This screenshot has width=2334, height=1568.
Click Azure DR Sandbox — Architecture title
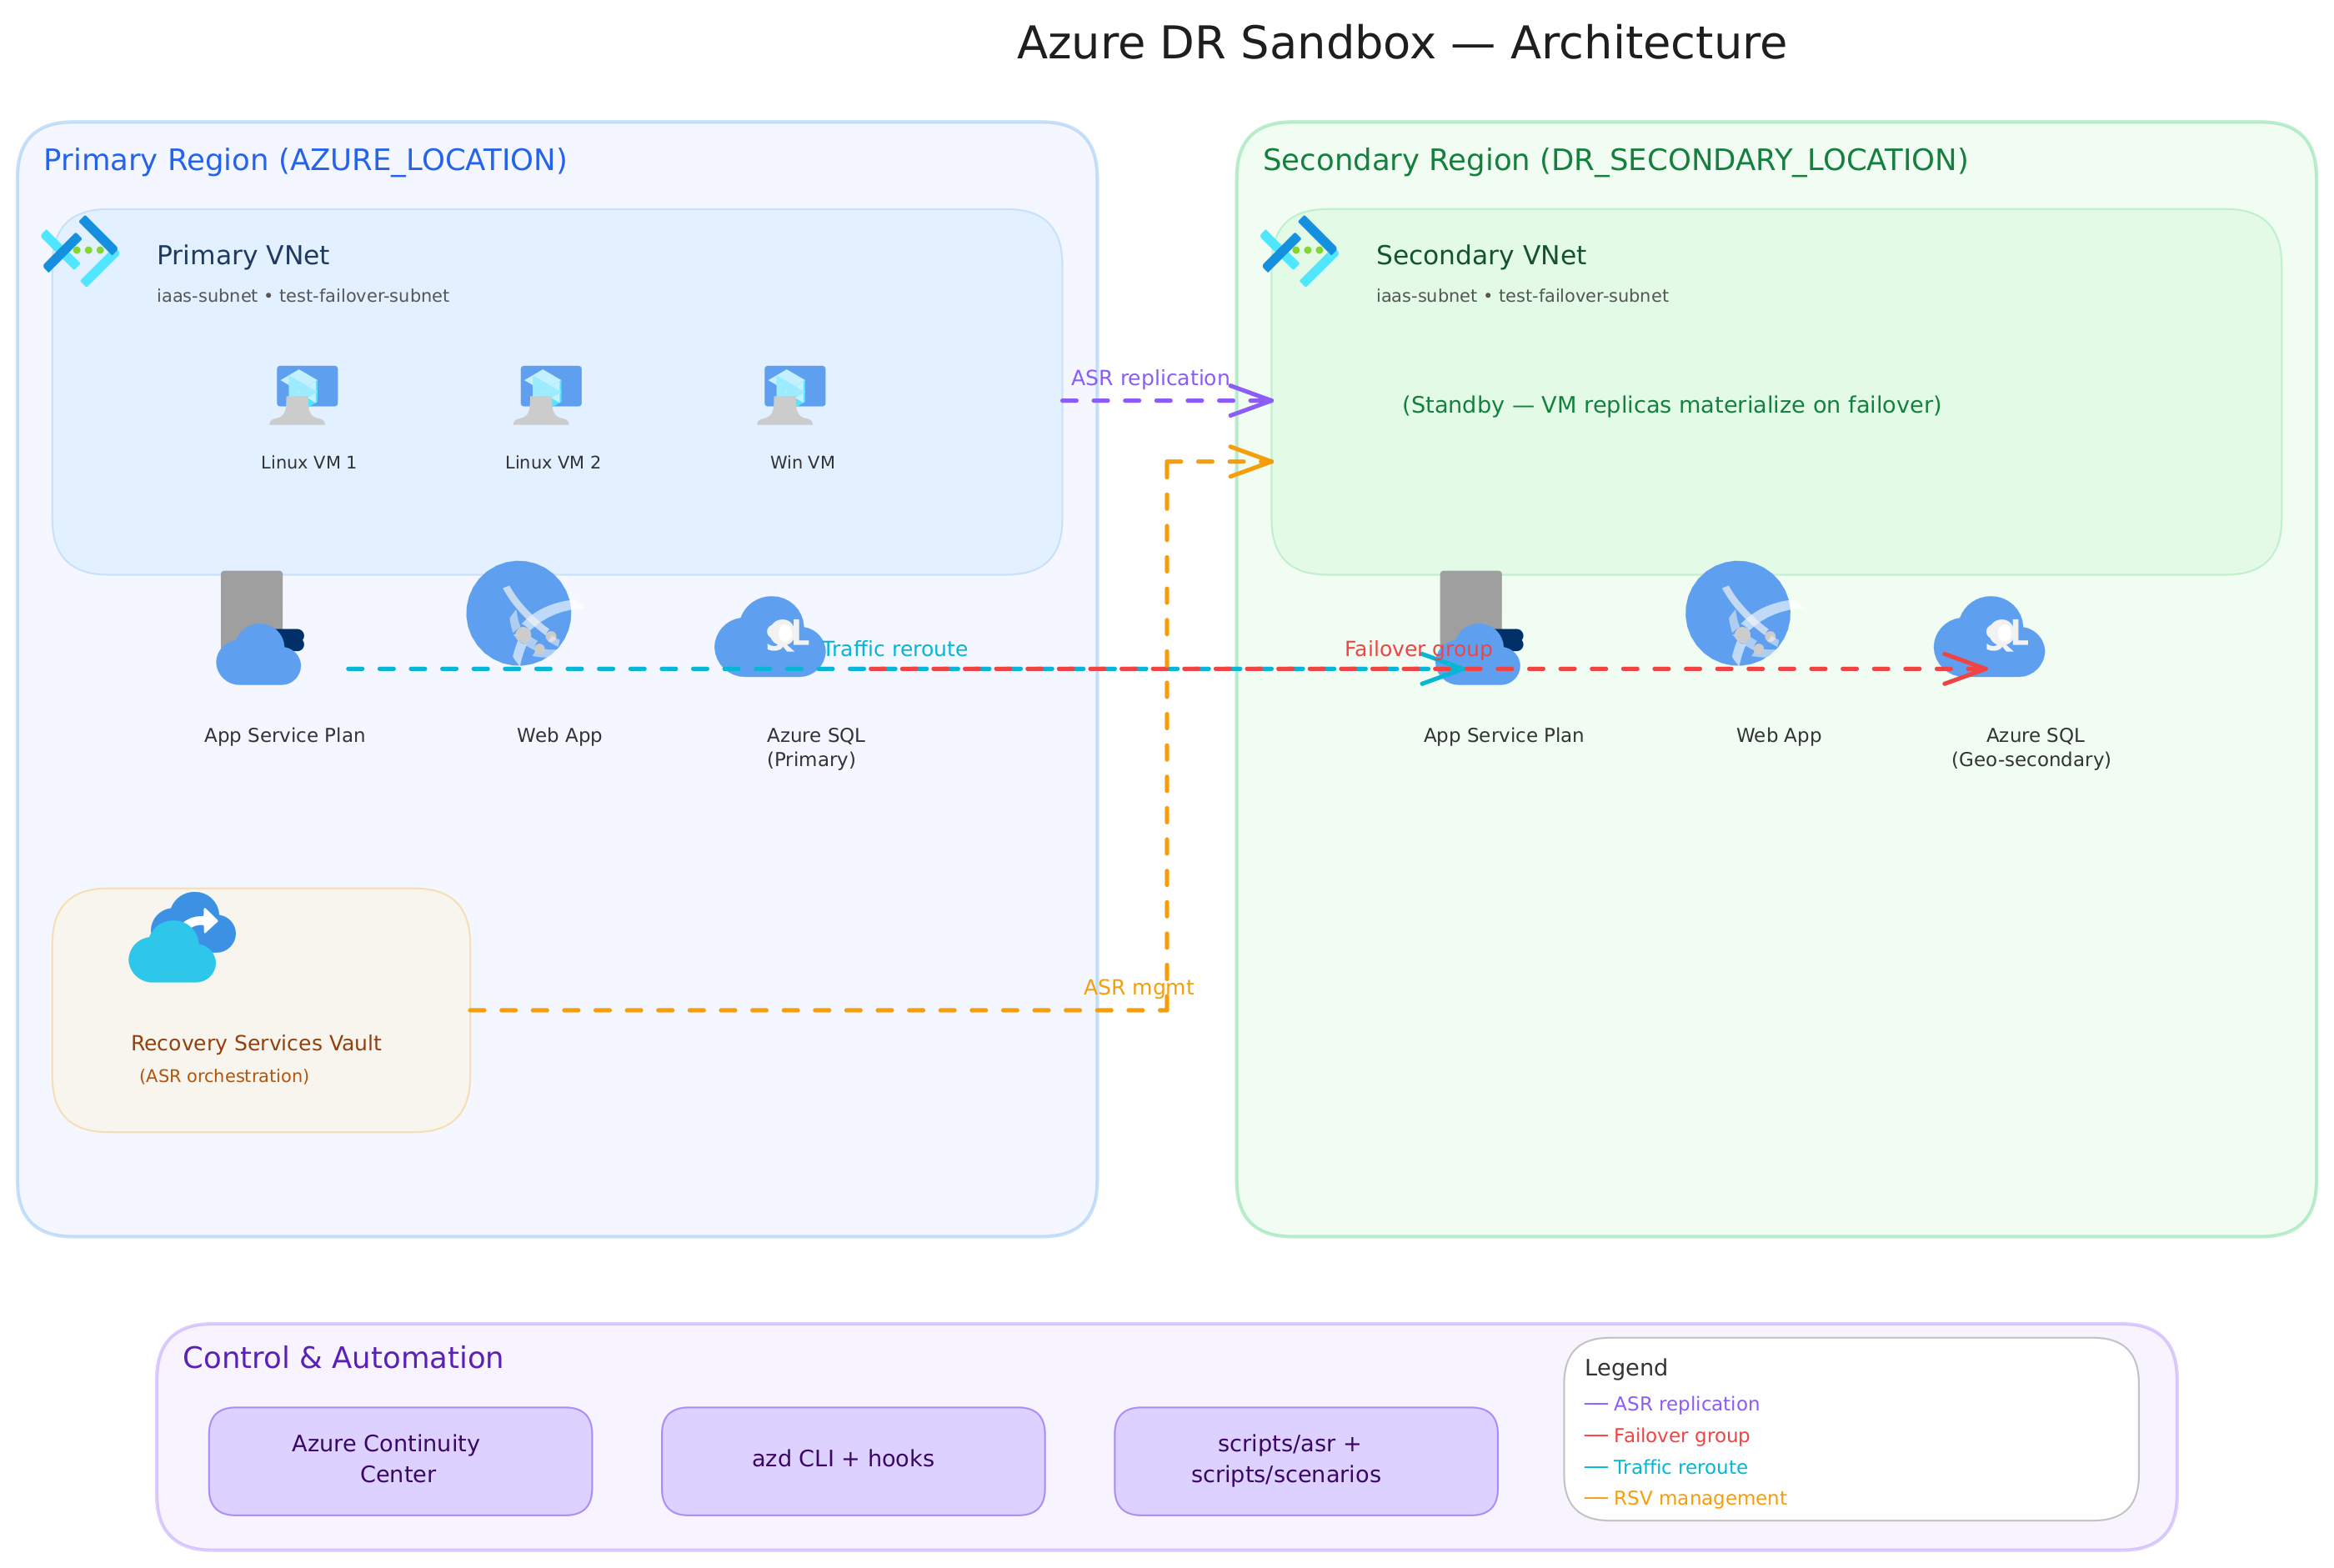coord(1402,43)
